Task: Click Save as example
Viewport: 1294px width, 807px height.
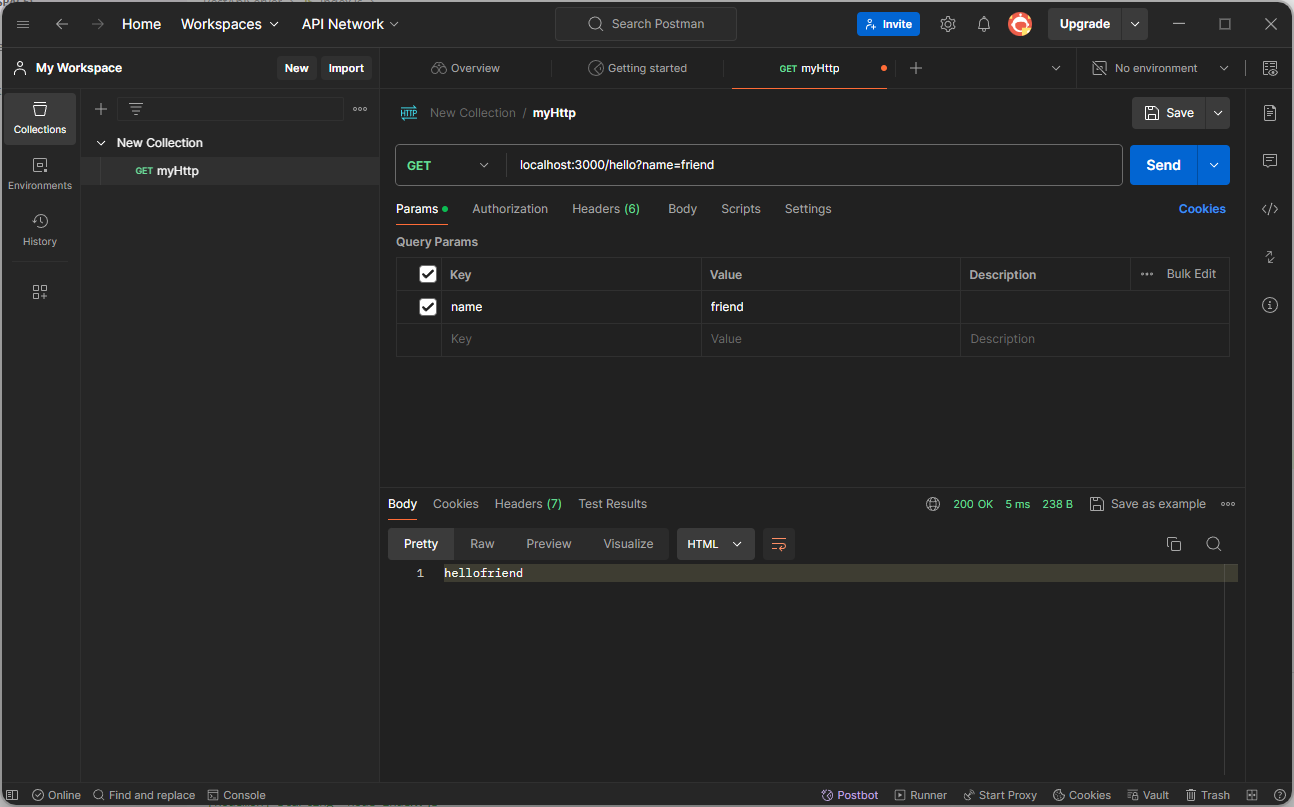Action: [x=1148, y=504]
